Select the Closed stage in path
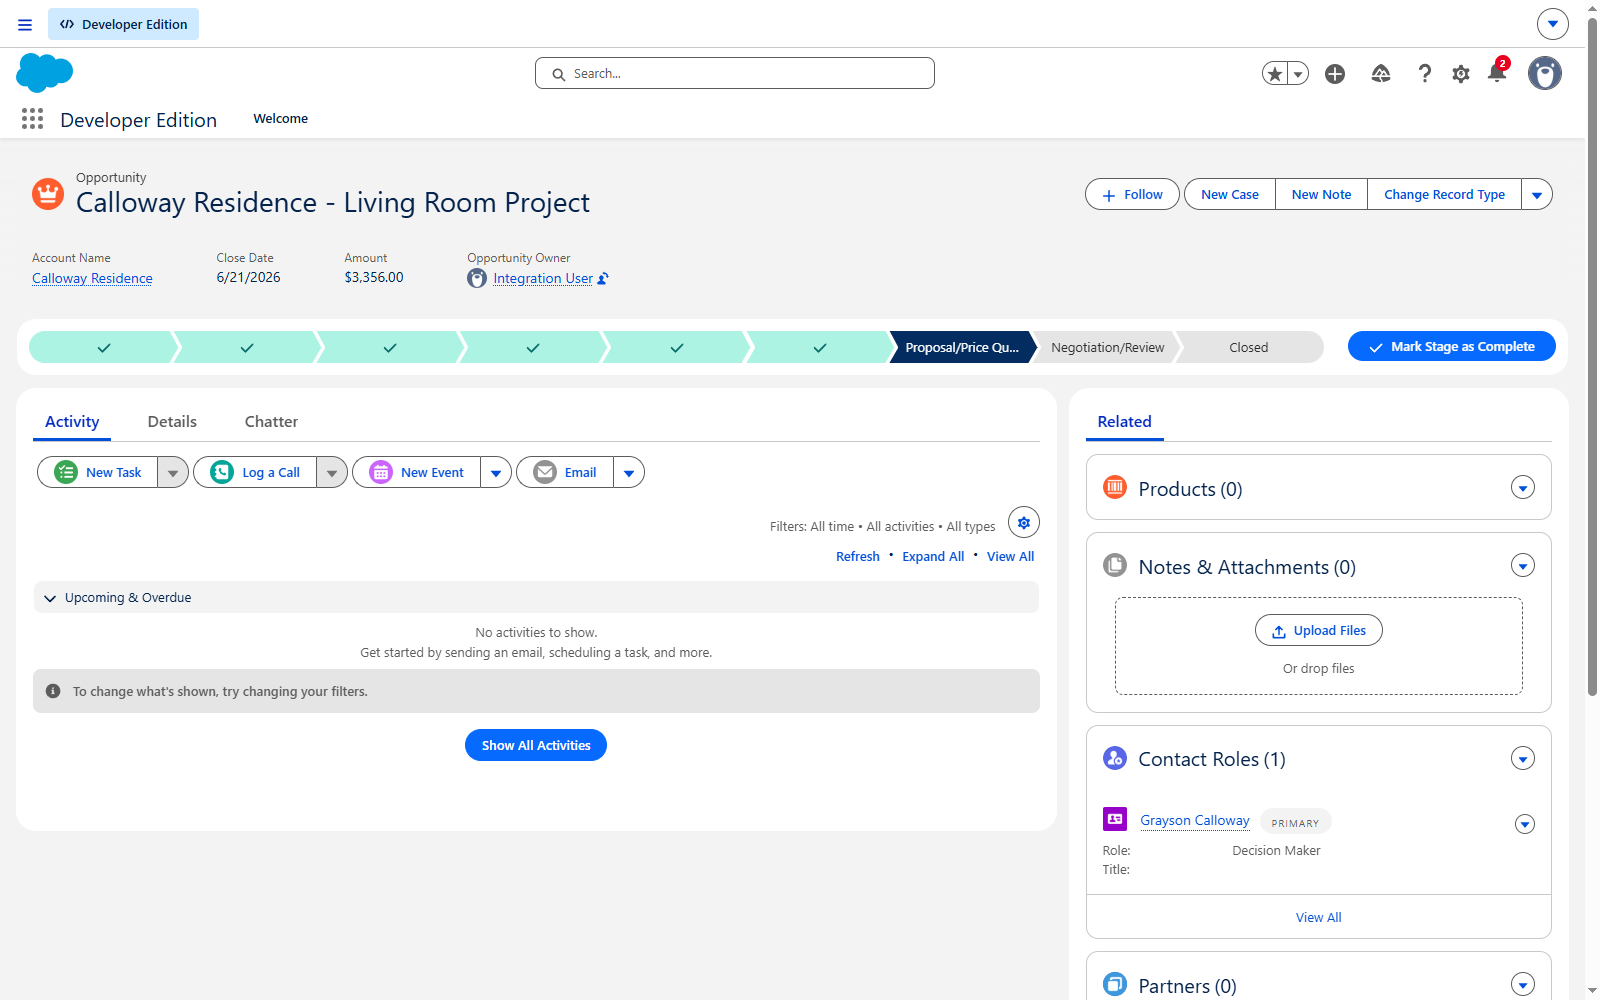The width and height of the screenshot is (1600, 1000). tap(1248, 347)
